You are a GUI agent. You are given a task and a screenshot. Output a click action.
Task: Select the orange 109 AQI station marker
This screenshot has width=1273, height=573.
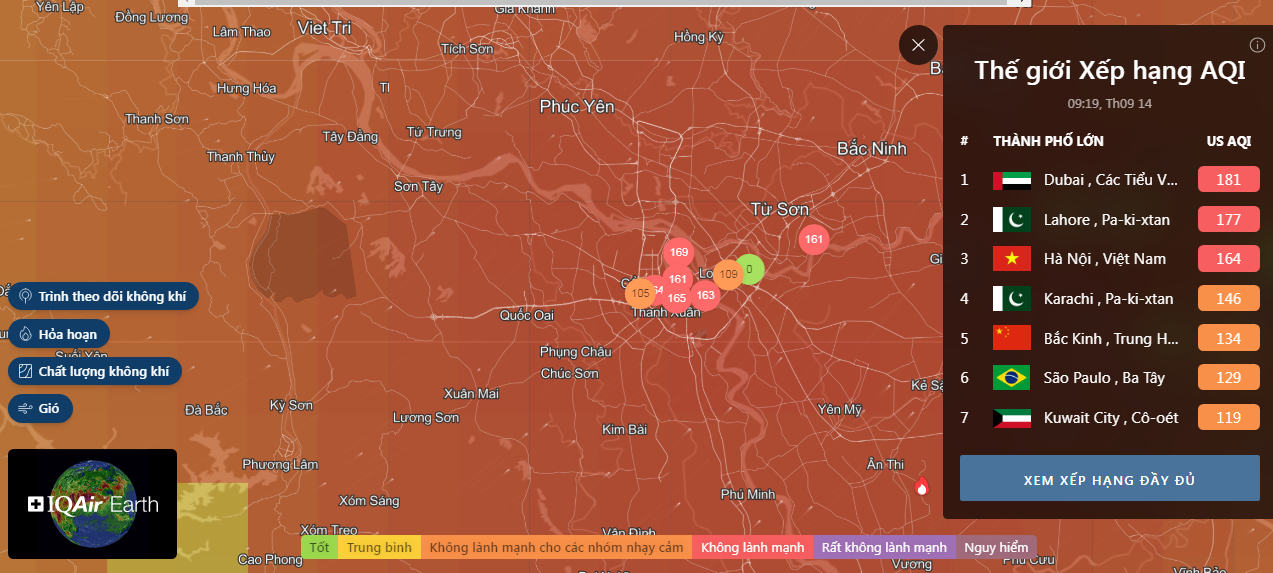click(x=728, y=274)
